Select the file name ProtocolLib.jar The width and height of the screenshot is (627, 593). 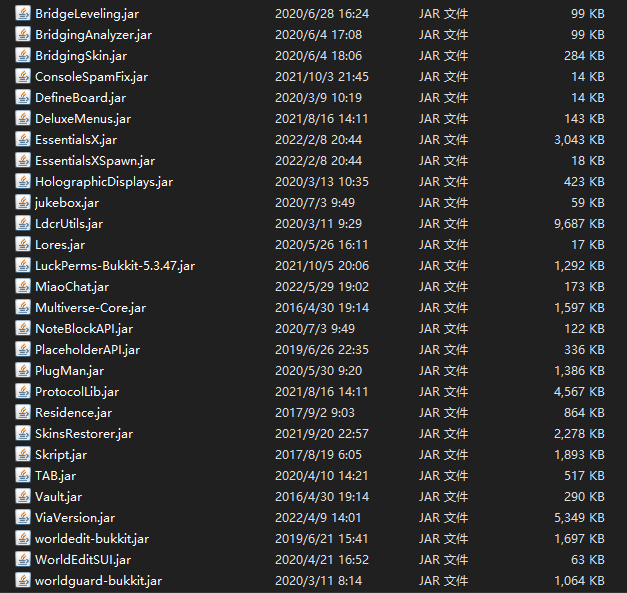pos(77,392)
